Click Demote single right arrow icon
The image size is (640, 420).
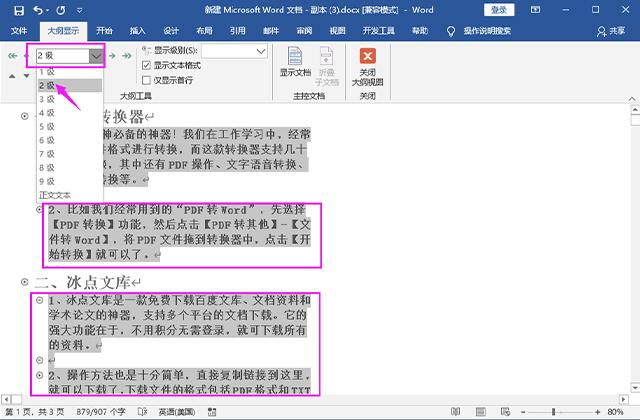pyautogui.click(x=112, y=56)
